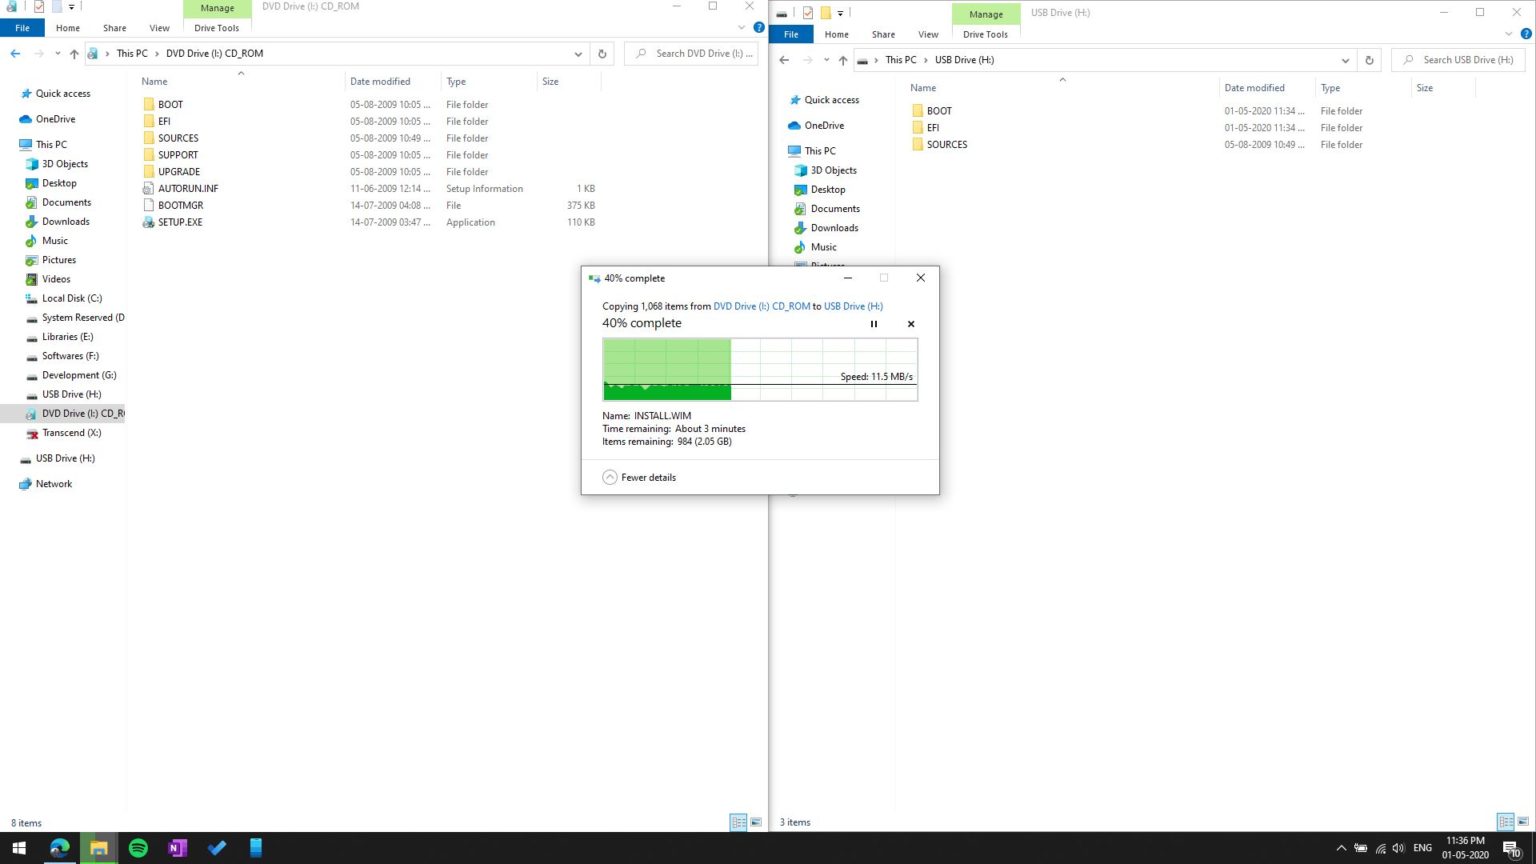This screenshot has height=864, width=1536.
Task: Refresh the DVD Drive folder view
Action: click(602, 54)
